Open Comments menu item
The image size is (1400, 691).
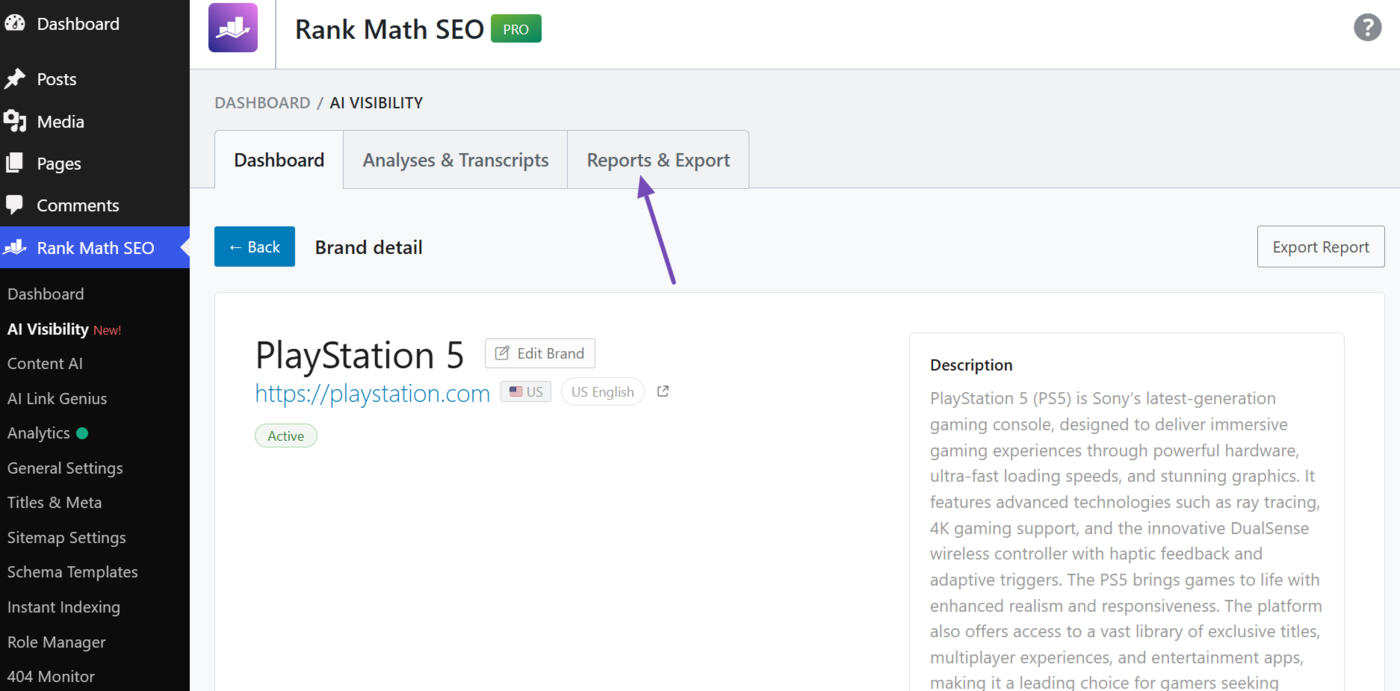78,205
